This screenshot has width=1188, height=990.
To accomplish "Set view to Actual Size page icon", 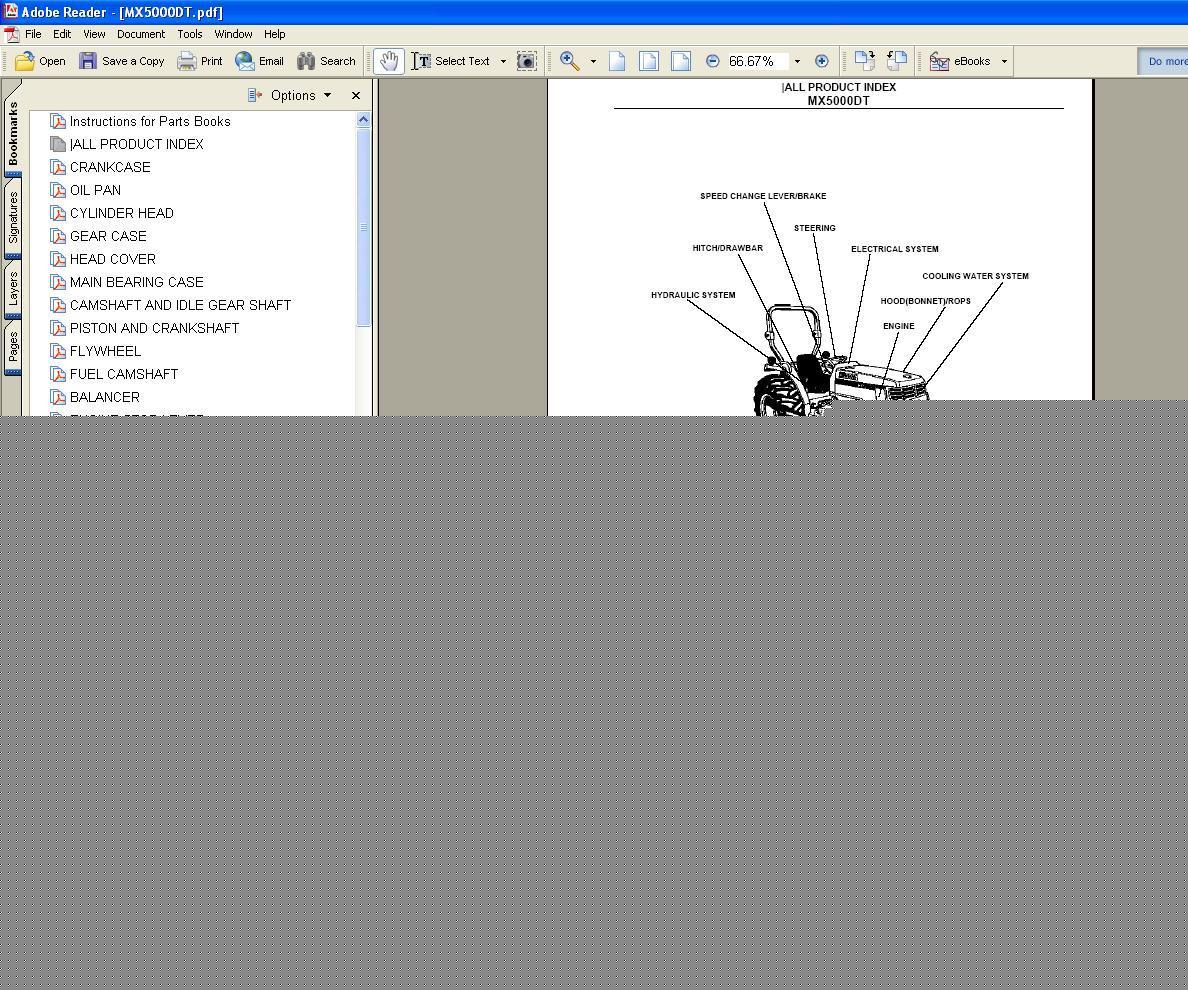I will tap(617, 61).
